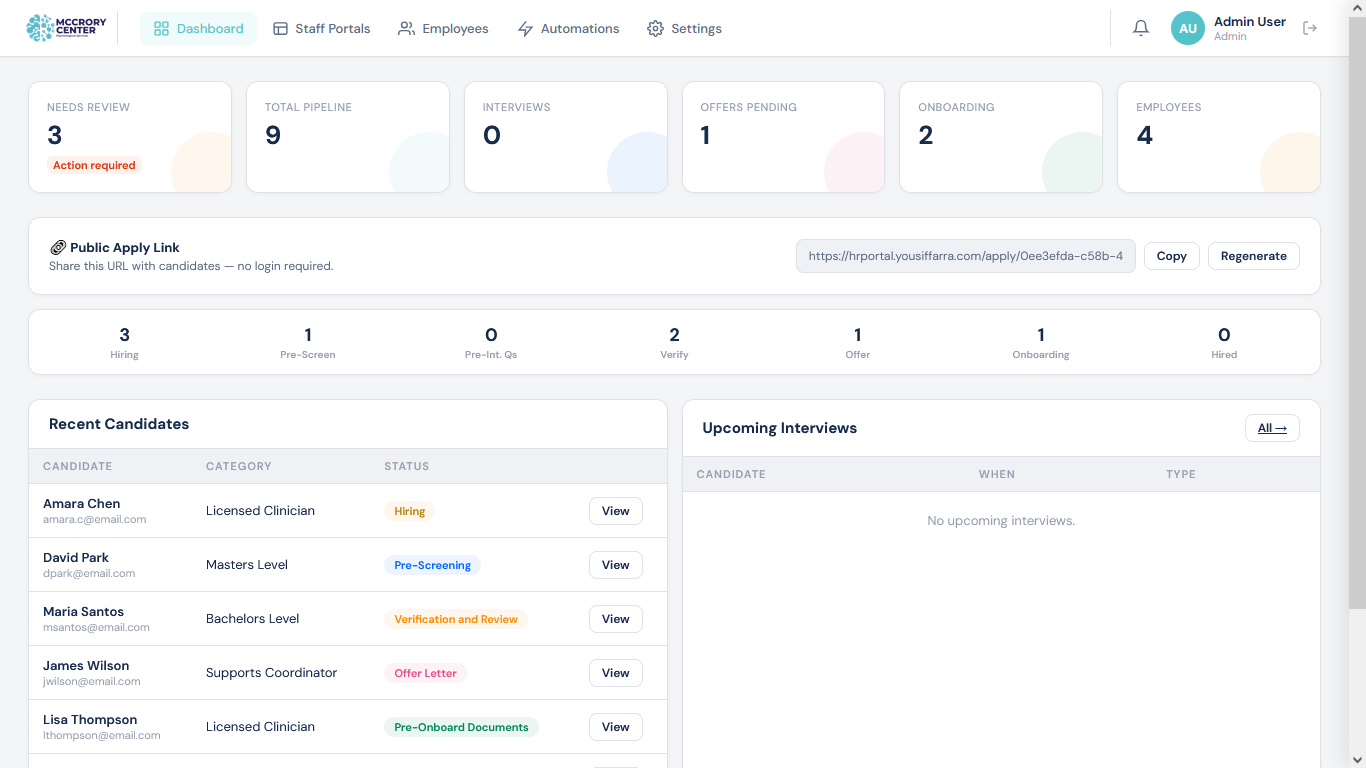Click email jwilson@email.com
1366x768 pixels.
click(92, 682)
